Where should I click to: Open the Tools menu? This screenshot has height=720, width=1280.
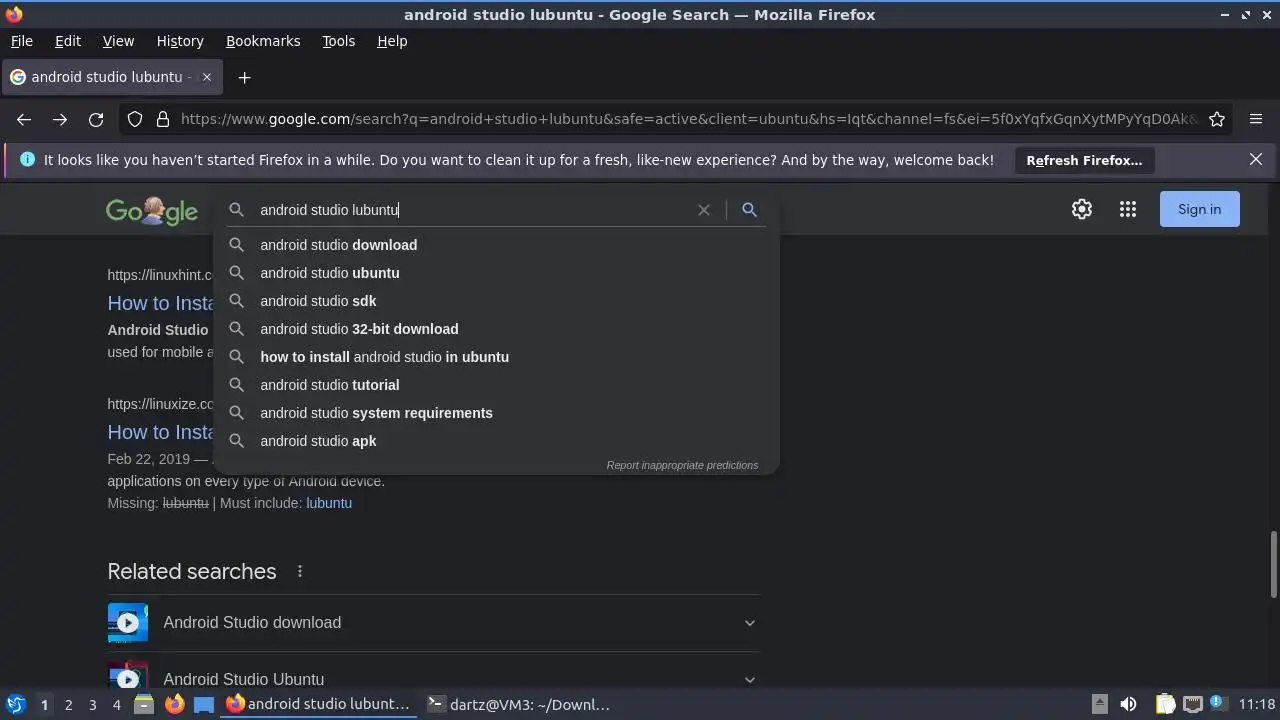tap(338, 41)
